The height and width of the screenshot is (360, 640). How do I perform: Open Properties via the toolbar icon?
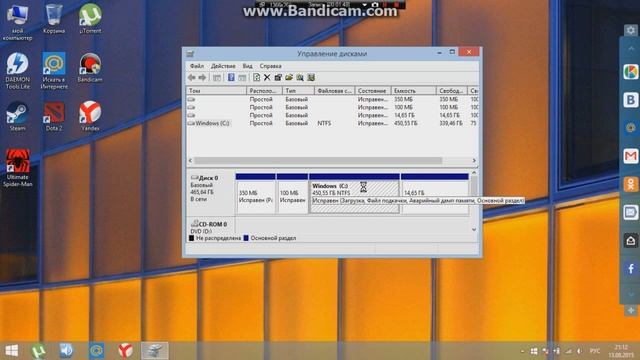[x=278, y=78]
